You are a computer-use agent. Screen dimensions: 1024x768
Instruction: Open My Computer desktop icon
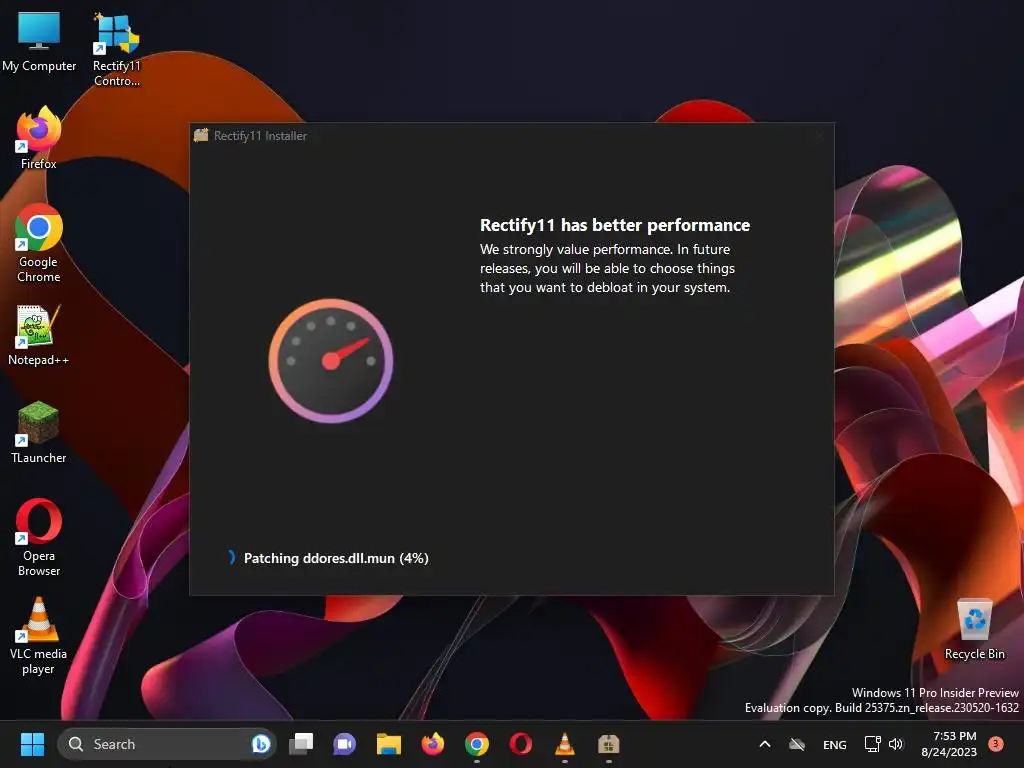pos(39,40)
